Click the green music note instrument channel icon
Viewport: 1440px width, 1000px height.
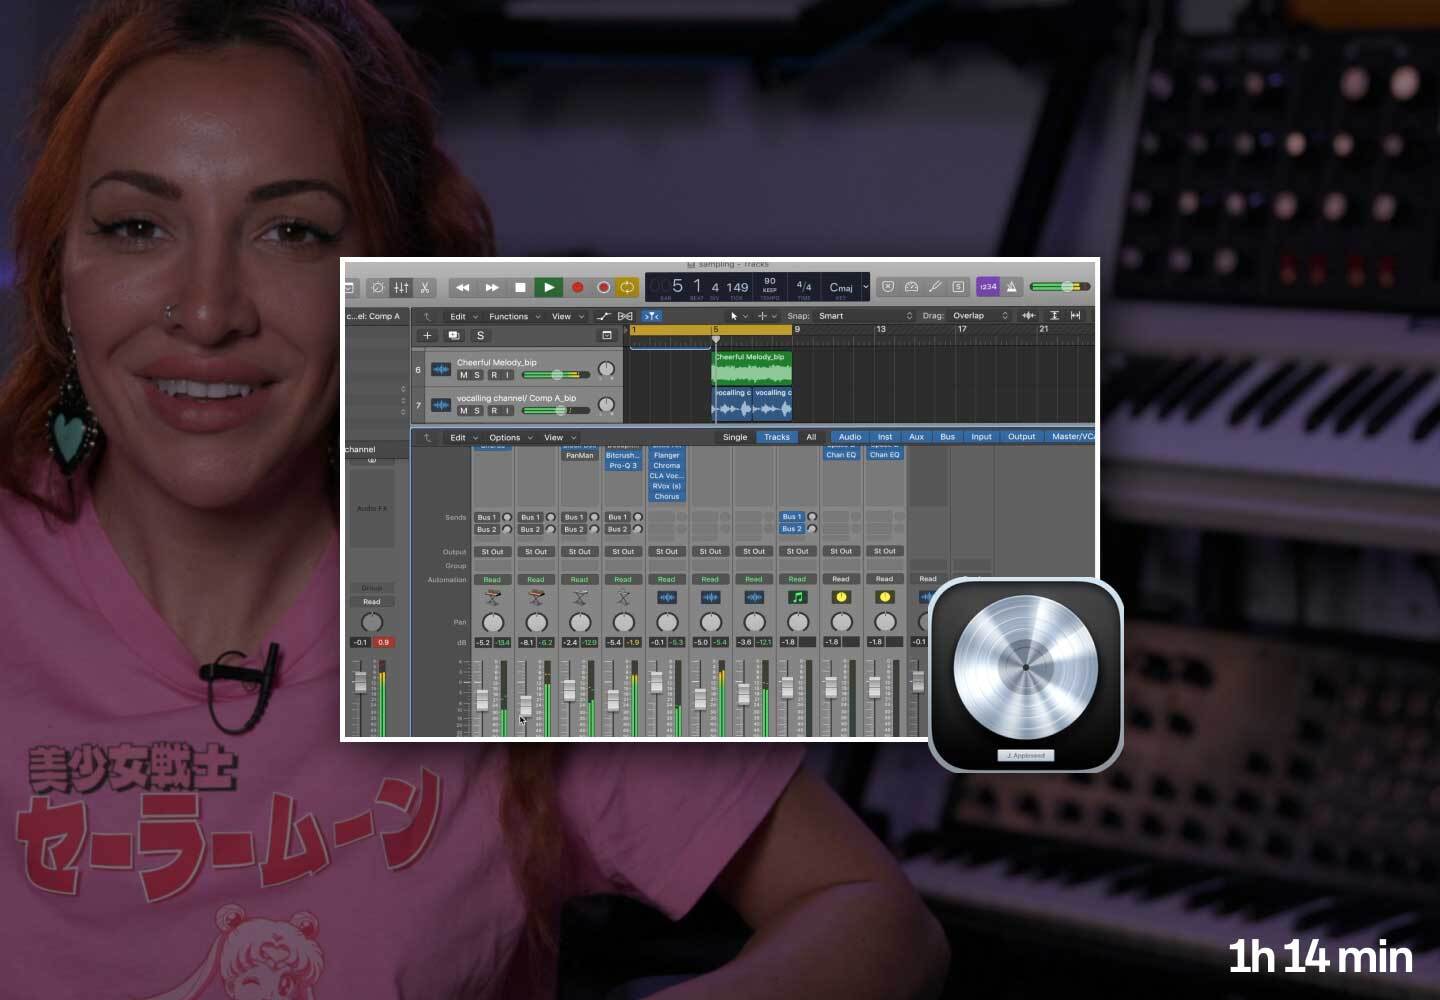(x=797, y=597)
